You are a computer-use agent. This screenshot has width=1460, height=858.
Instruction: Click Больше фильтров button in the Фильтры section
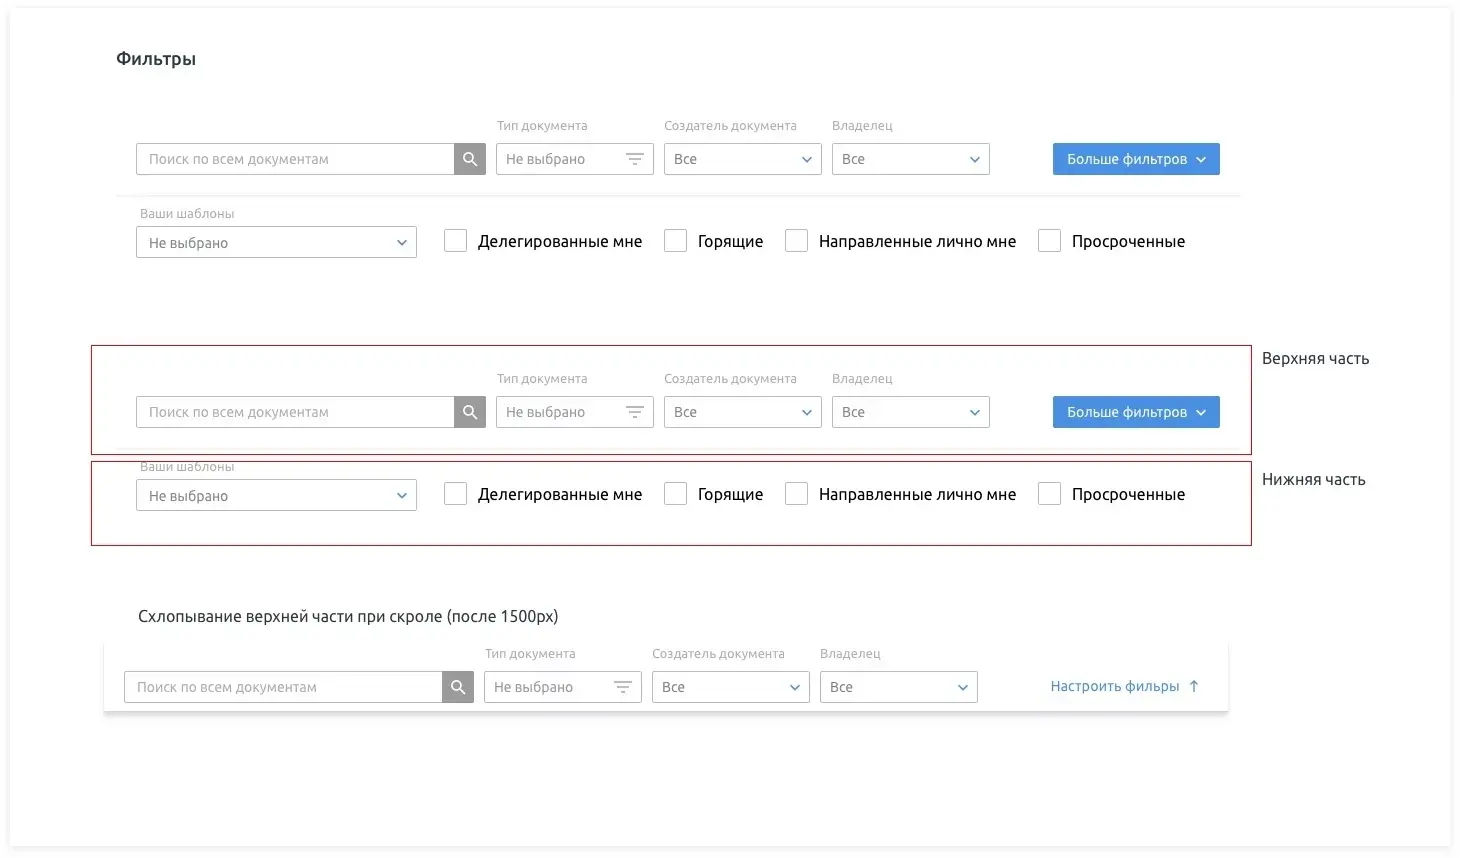(1136, 159)
